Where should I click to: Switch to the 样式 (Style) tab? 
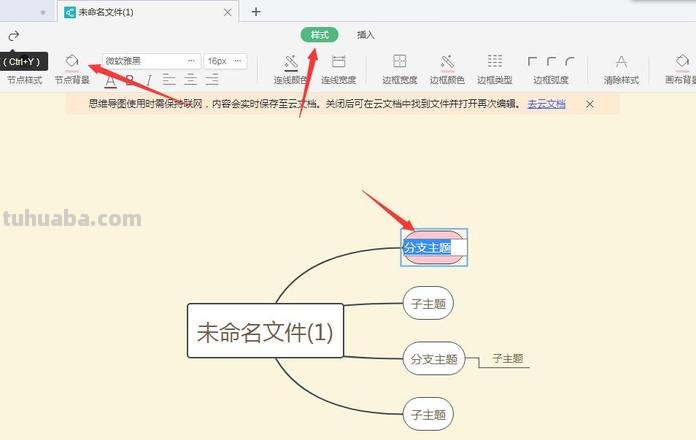[x=320, y=35]
